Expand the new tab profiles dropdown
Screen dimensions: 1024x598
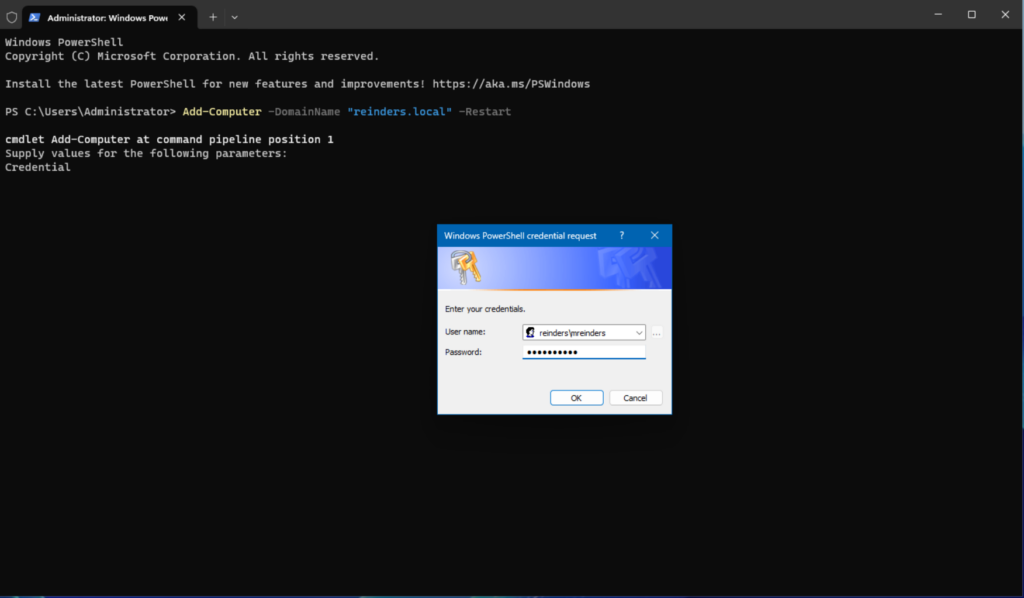point(234,18)
